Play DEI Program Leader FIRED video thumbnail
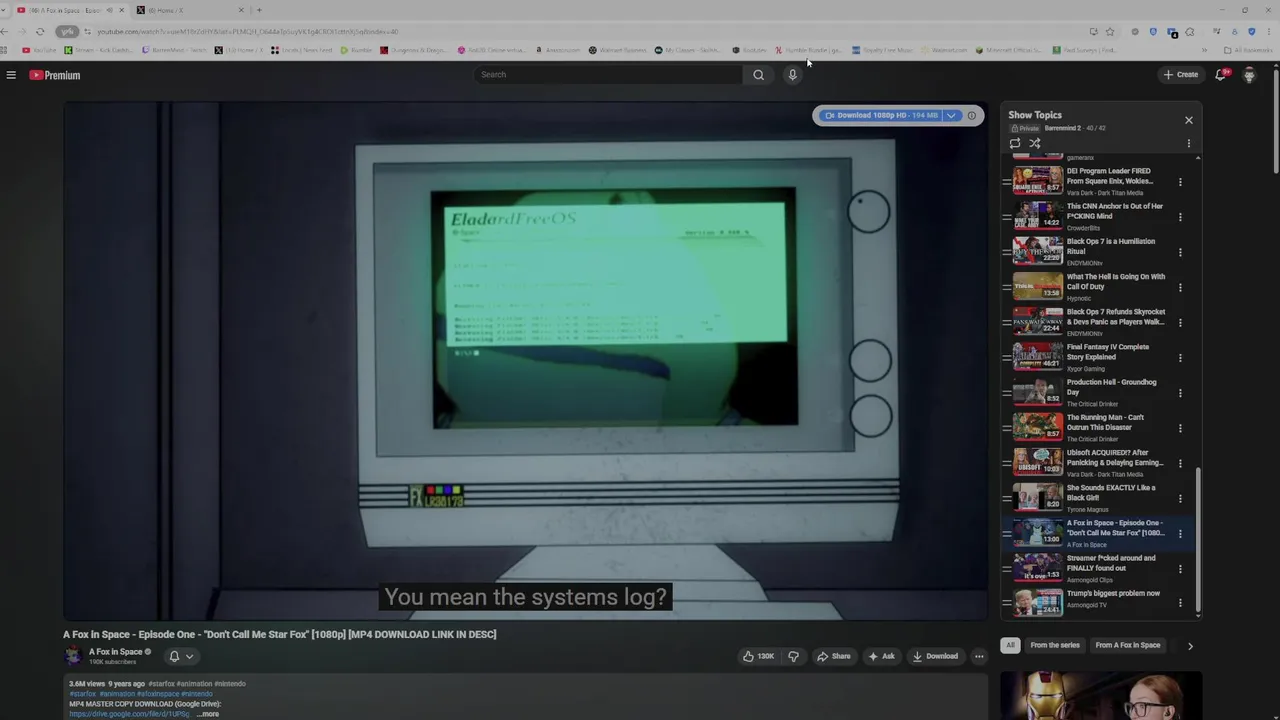 pyautogui.click(x=1037, y=180)
